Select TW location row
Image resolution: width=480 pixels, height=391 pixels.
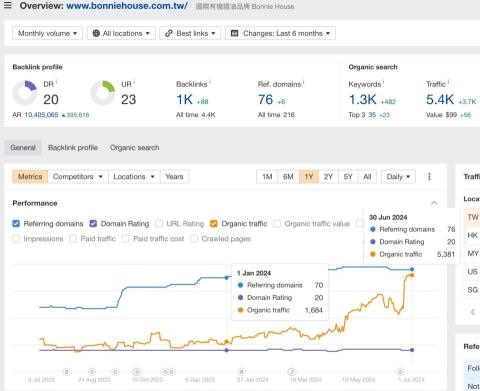tap(472, 217)
